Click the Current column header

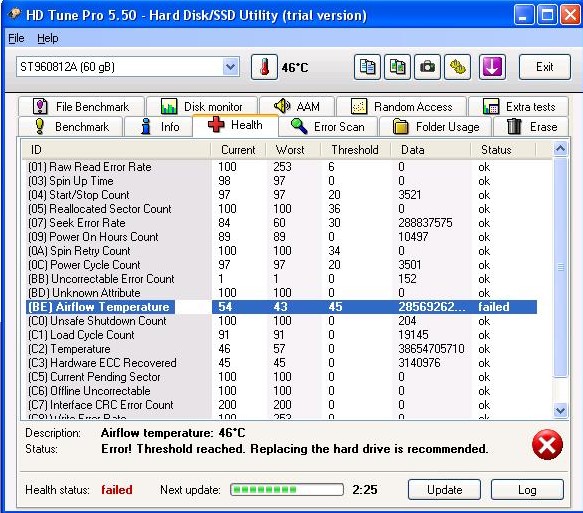point(238,150)
